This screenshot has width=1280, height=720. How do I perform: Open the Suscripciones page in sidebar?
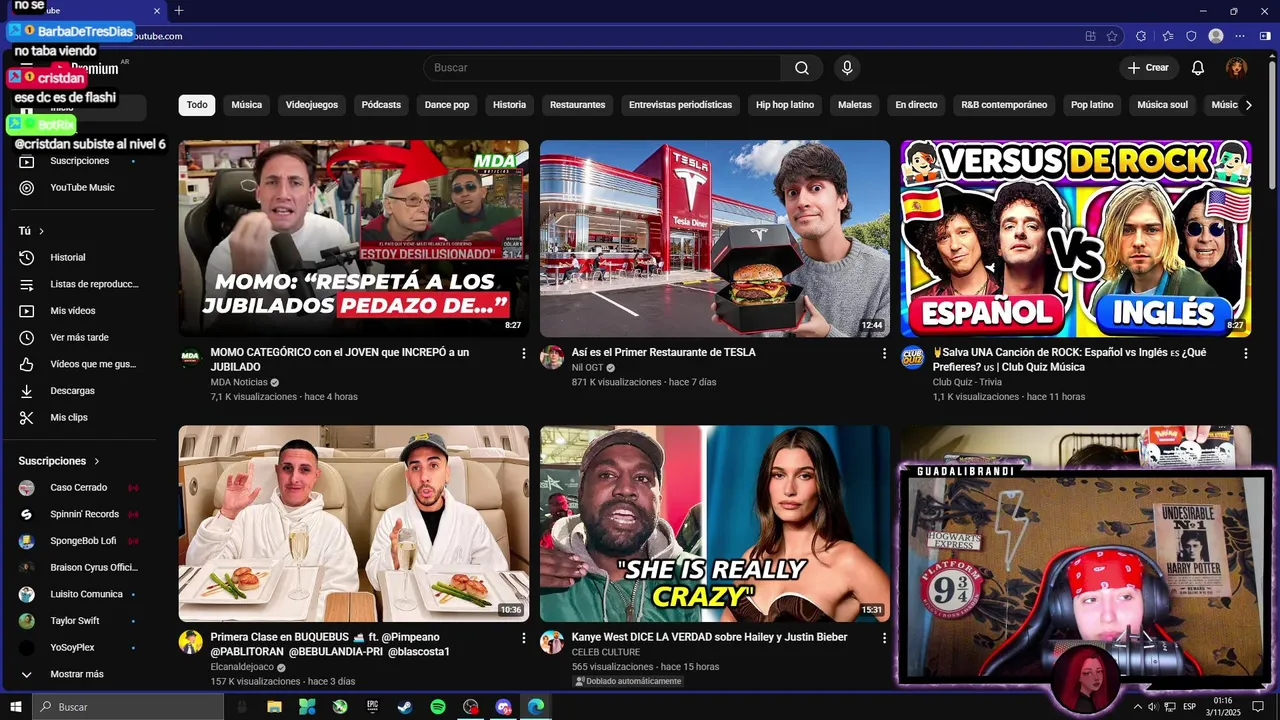tap(80, 161)
